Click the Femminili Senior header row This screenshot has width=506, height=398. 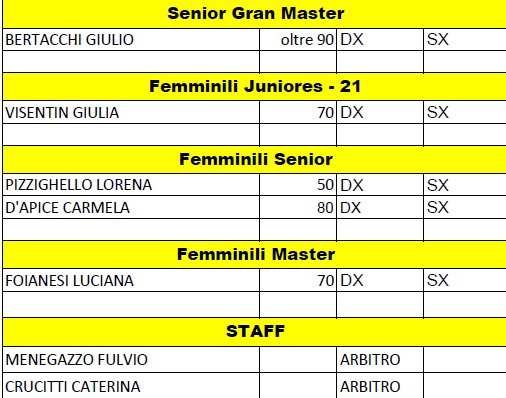click(x=254, y=159)
